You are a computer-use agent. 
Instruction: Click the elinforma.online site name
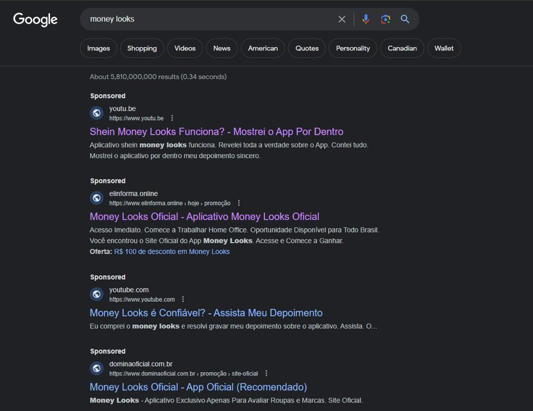point(134,194)
